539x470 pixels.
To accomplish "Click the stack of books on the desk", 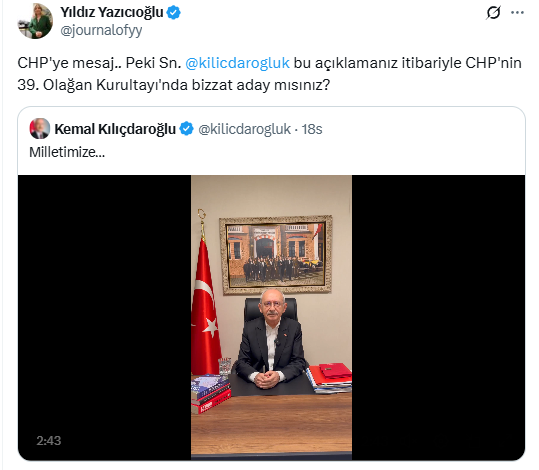I will point(211,394).
